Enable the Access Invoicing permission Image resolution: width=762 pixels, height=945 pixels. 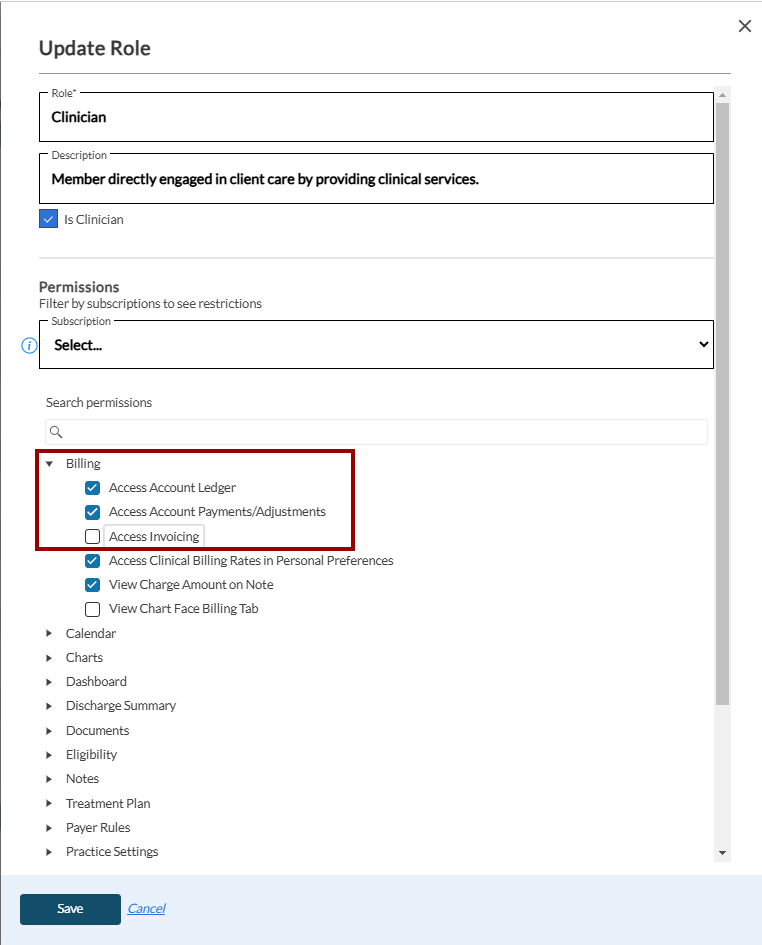point(93,537)
